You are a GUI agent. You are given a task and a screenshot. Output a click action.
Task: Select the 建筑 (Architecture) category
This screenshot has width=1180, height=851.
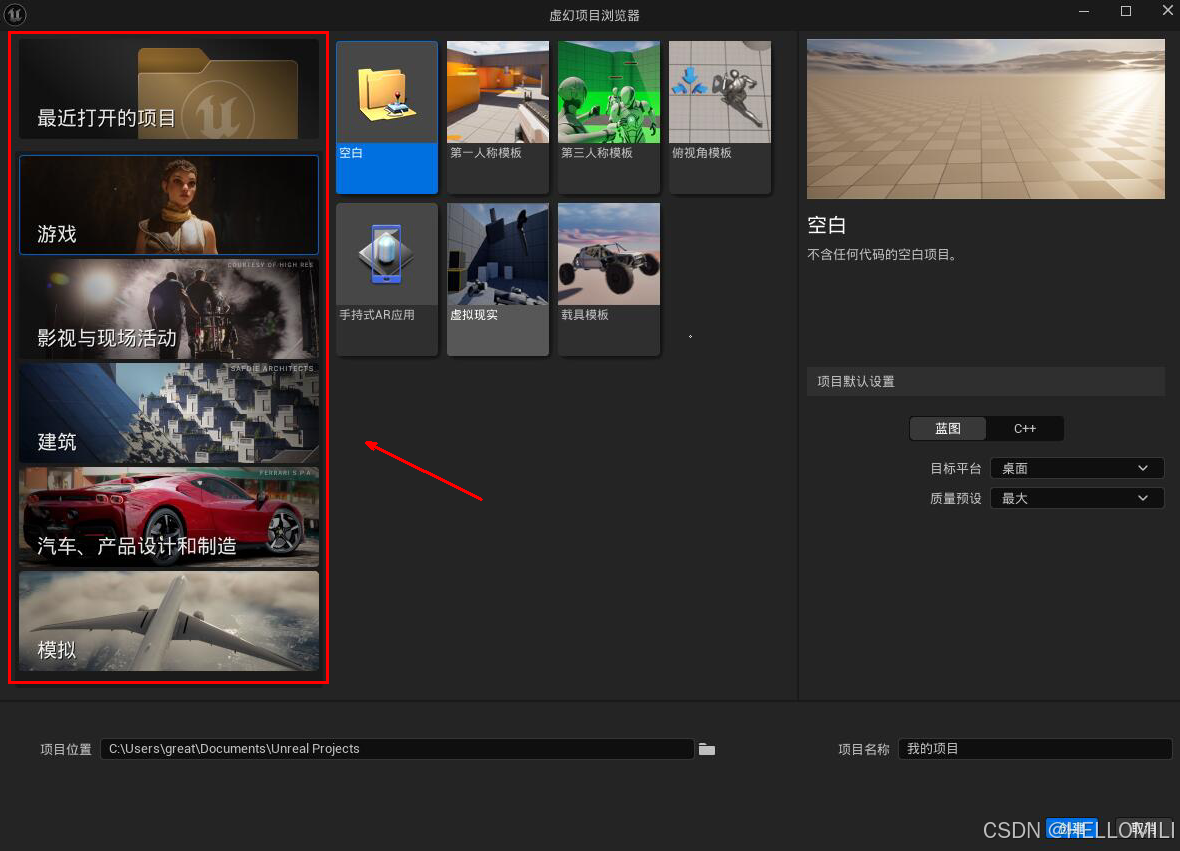coord(169,413)
